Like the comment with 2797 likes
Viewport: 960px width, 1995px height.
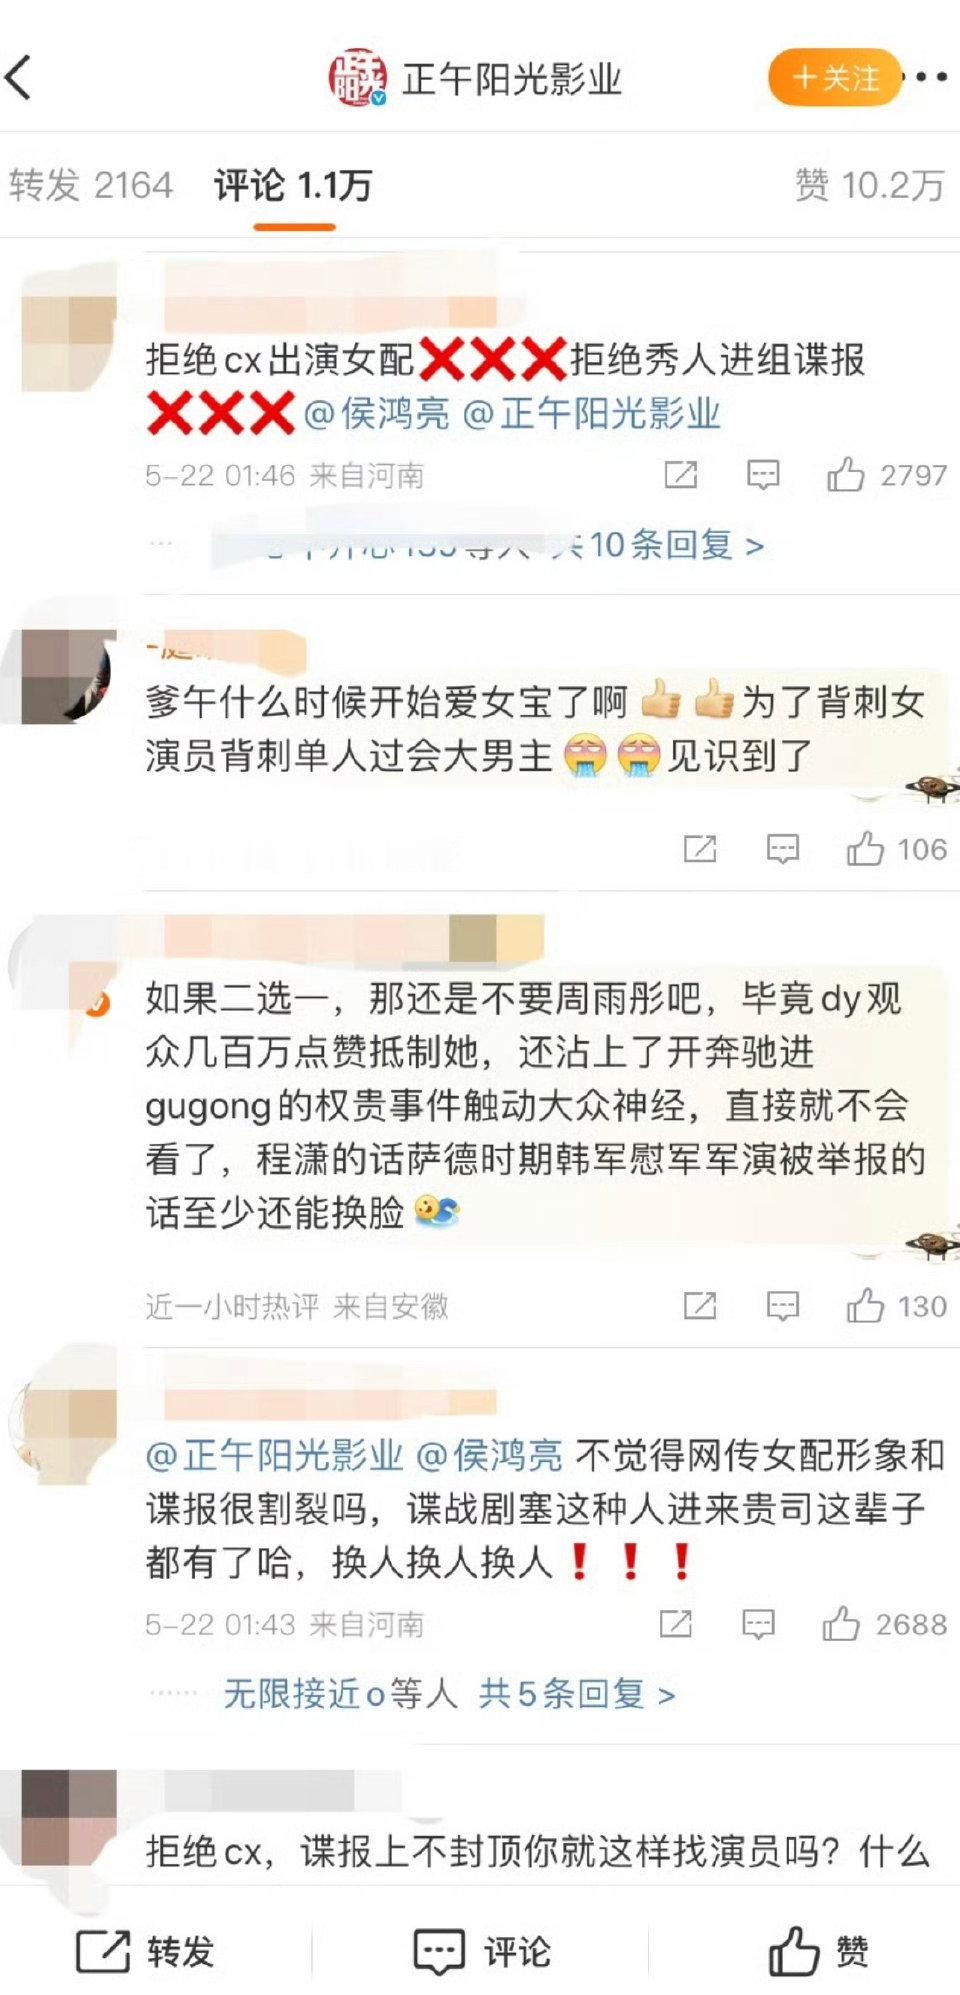pos(845,475)
